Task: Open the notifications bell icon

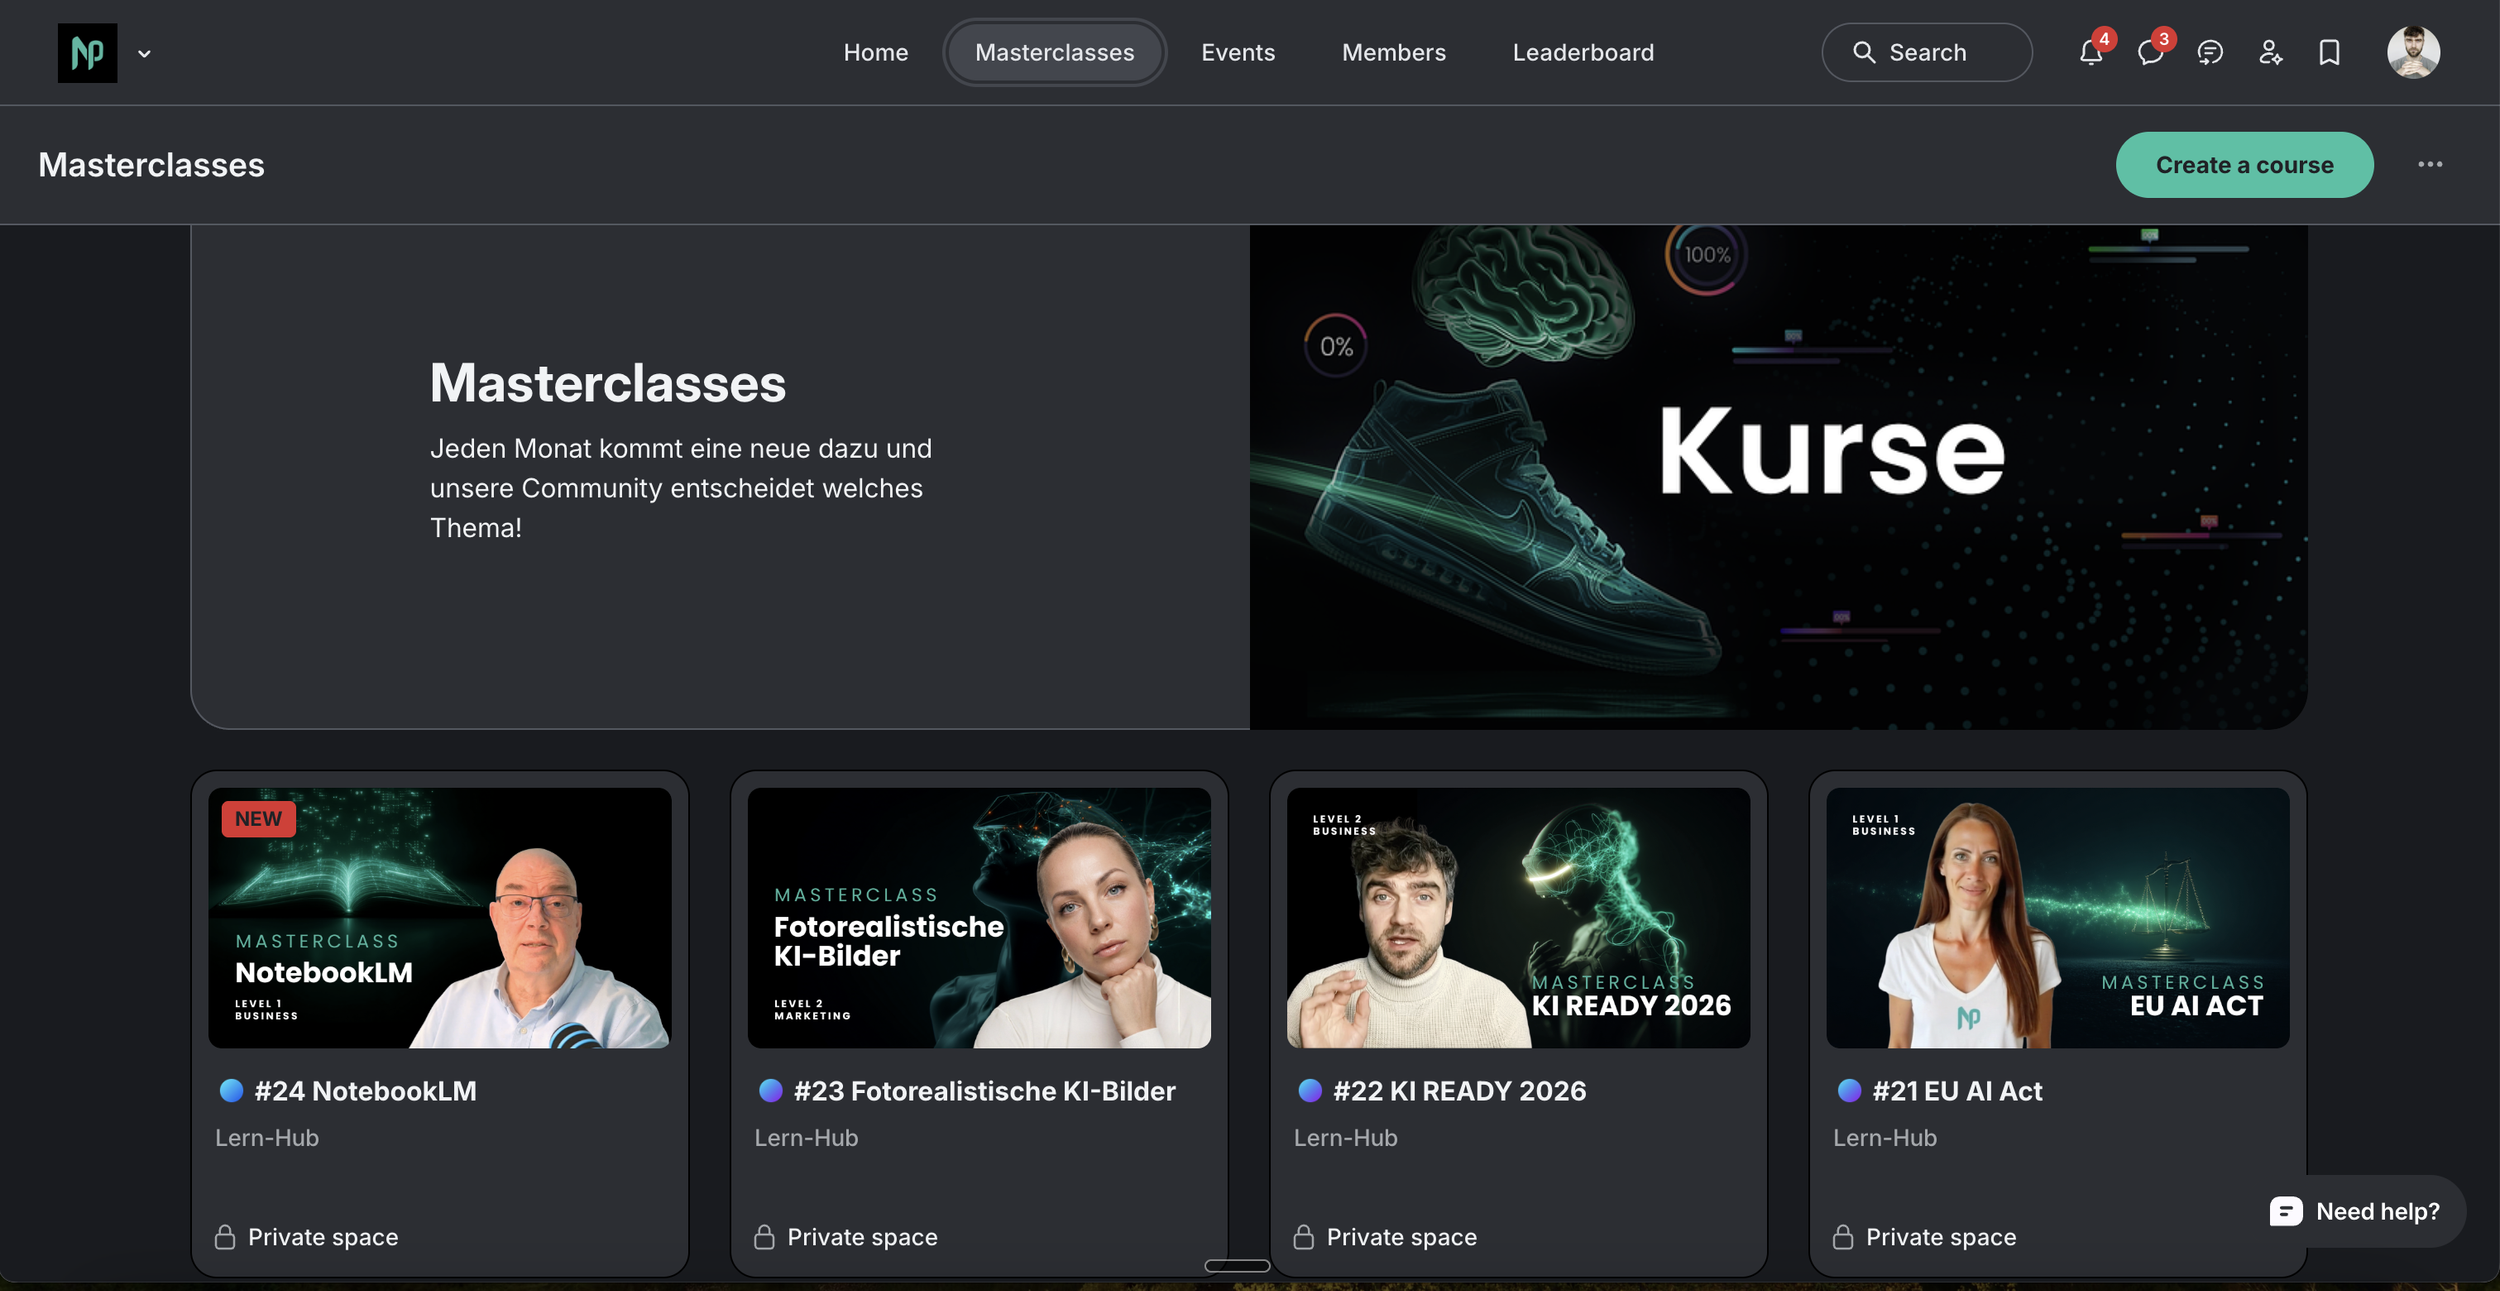Action: 2090,53
